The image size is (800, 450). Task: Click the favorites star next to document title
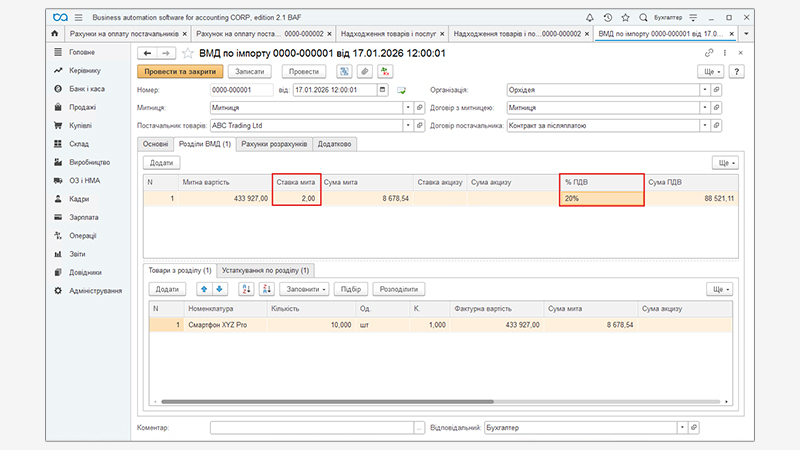click(187, 53)
